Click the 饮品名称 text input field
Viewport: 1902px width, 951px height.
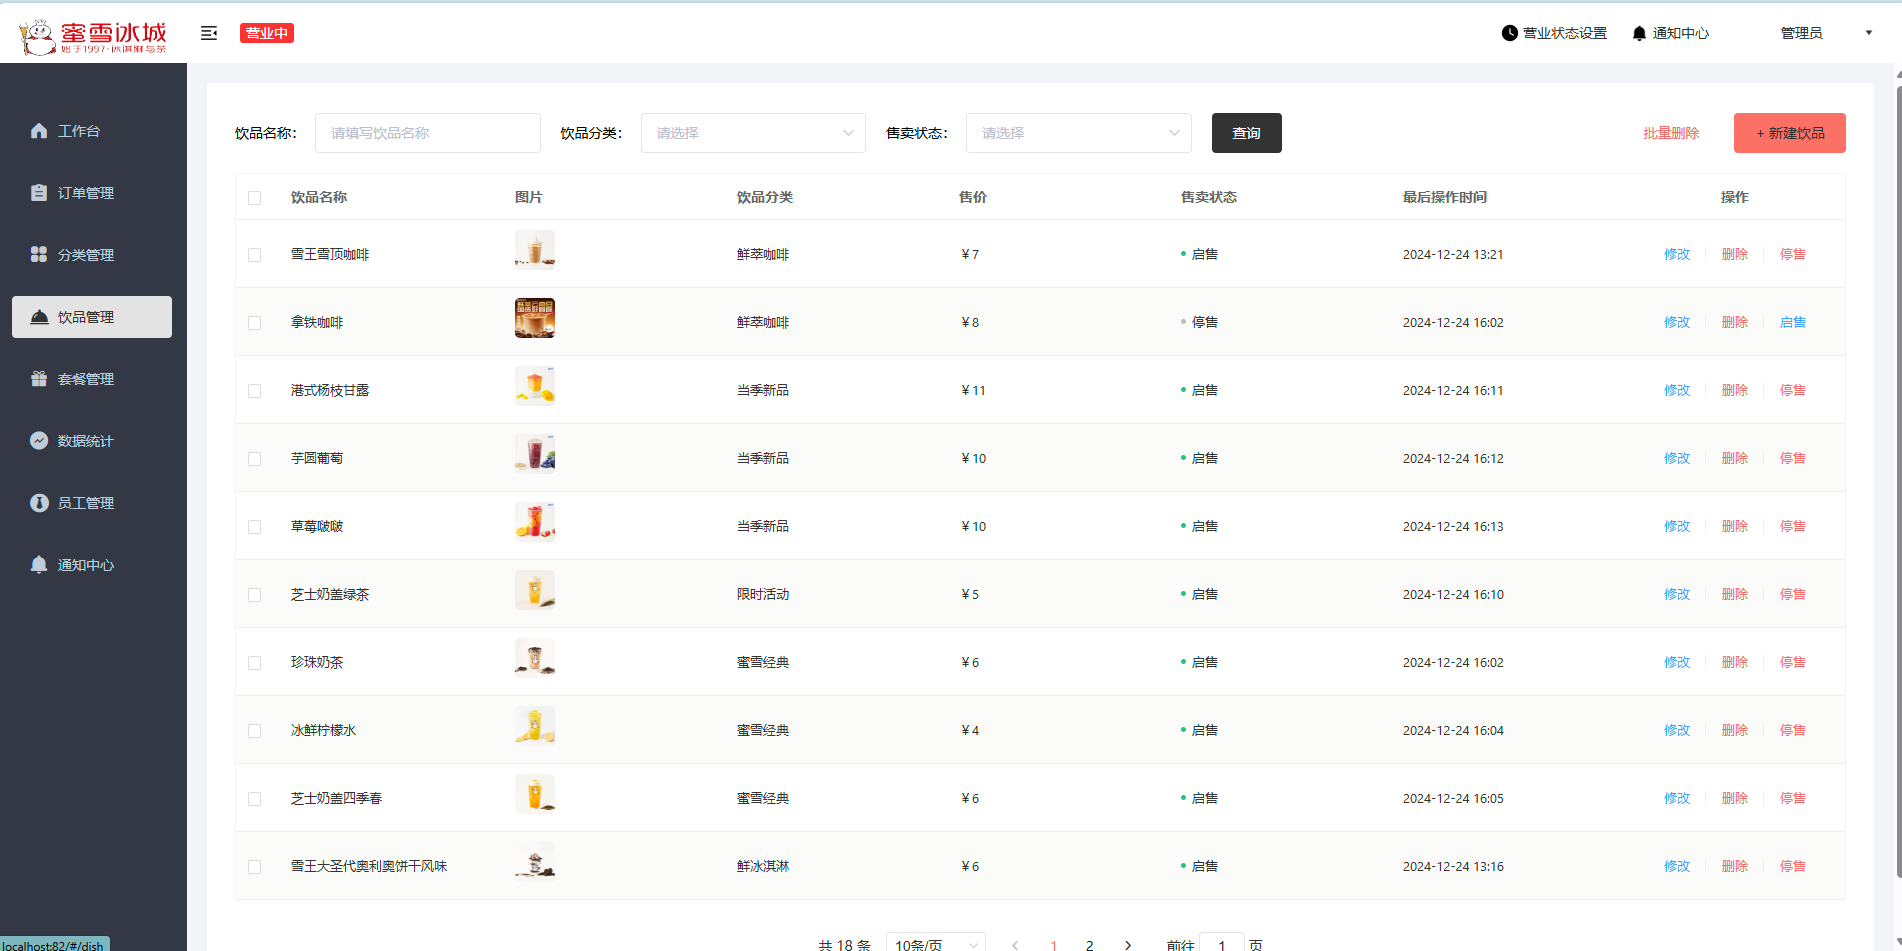pos(427,133)
